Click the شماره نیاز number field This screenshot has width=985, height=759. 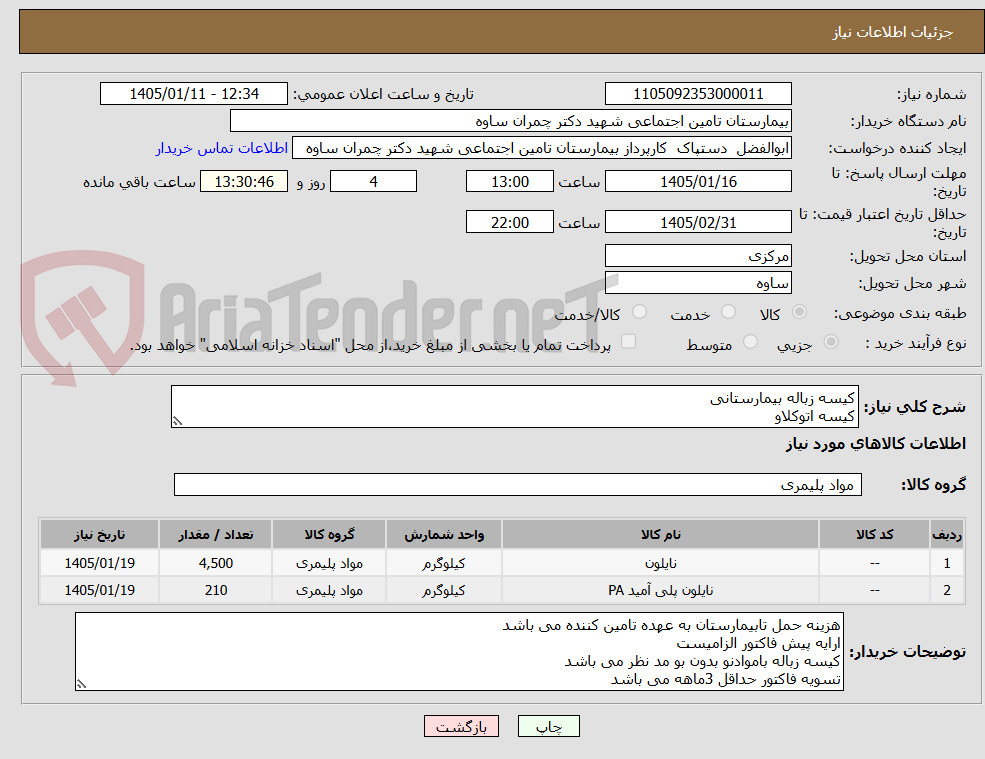[698, 94]
